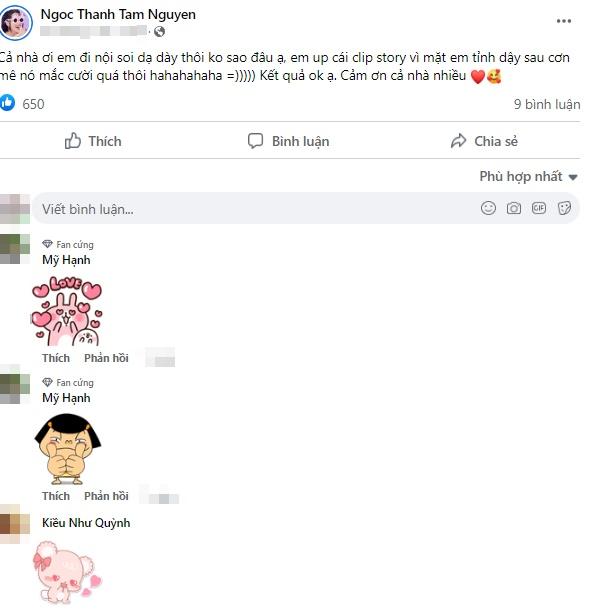Reply to second Mỹ Hạnh comment via Phản hồi

coord(106,496)
